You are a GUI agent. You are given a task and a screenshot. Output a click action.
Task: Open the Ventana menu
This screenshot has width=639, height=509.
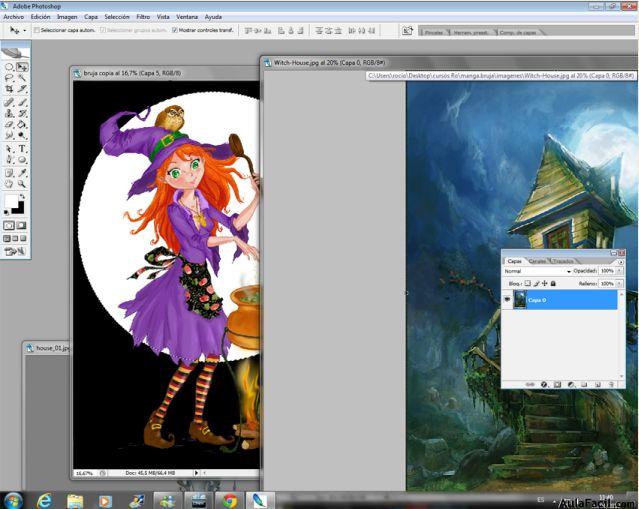coord(187,17)
